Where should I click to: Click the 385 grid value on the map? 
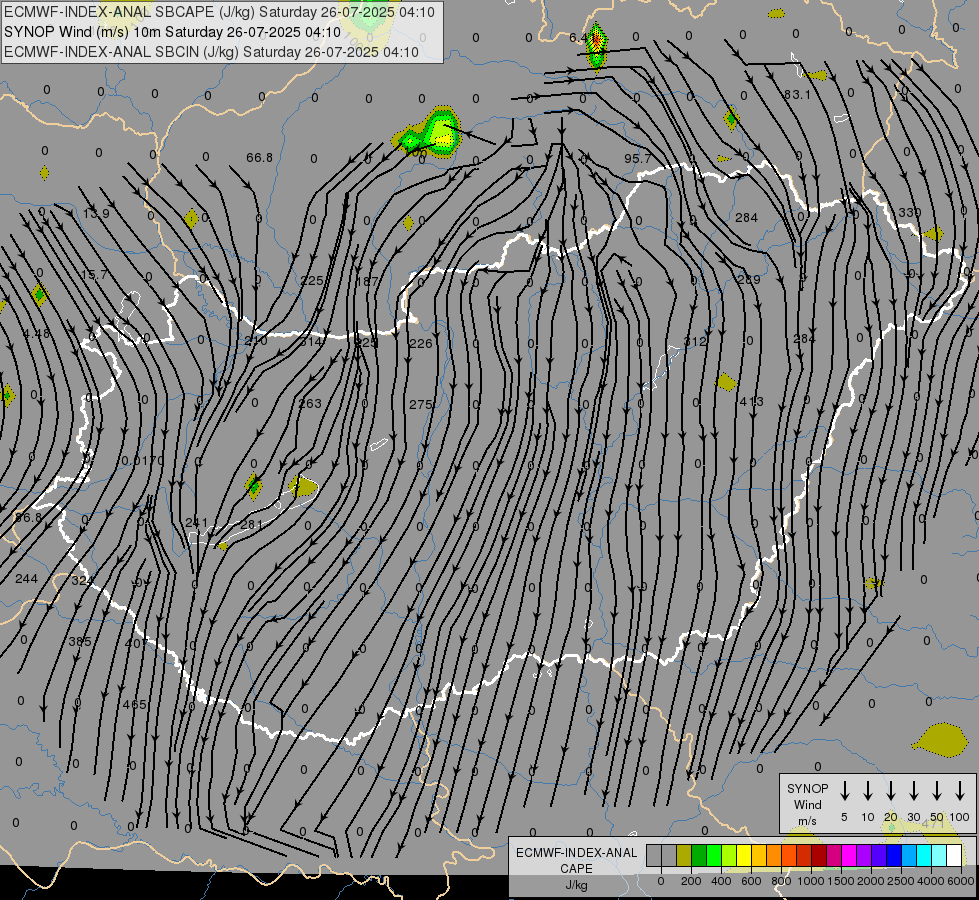(80, 641)
